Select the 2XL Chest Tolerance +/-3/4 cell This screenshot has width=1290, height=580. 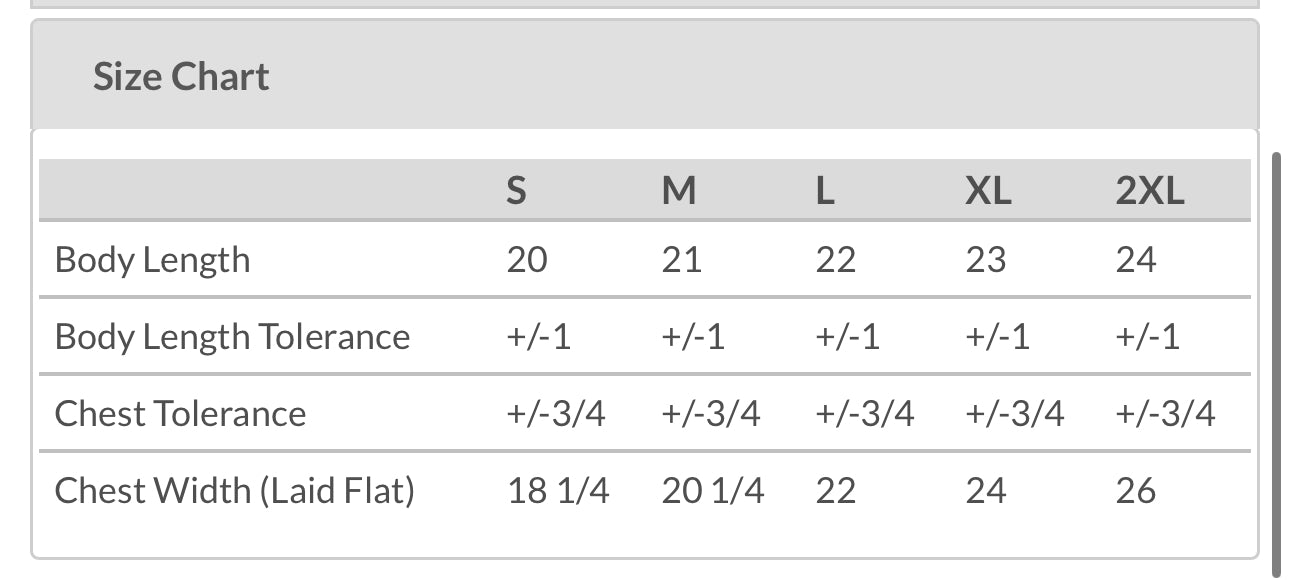1165,414
